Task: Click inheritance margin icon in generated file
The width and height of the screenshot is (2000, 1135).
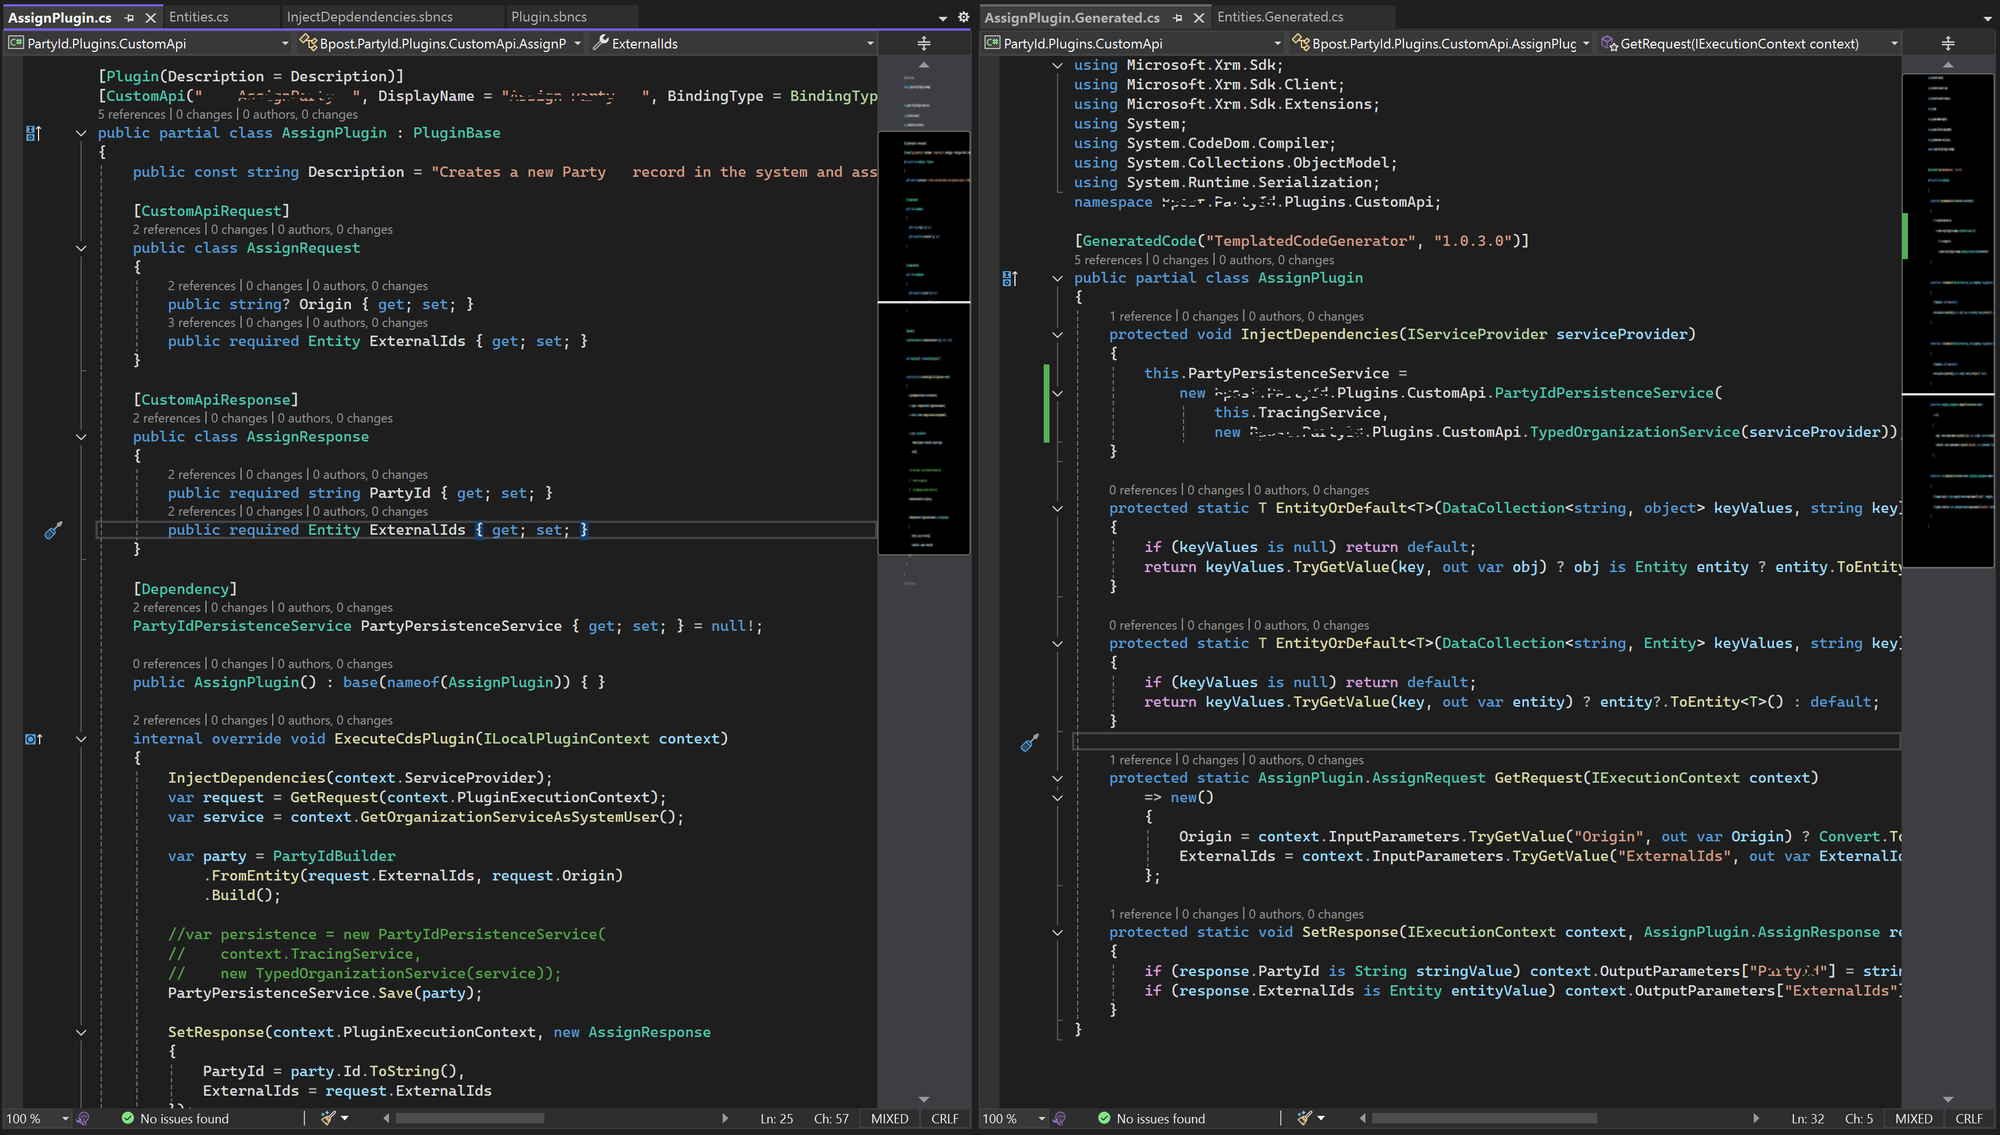Action: pyautogui.click(x=1010, y=279)
